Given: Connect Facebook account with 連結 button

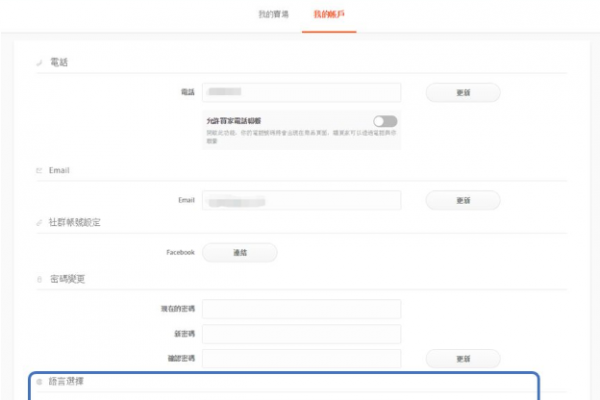Looking at the screenshot, I should tap(240, 253).
